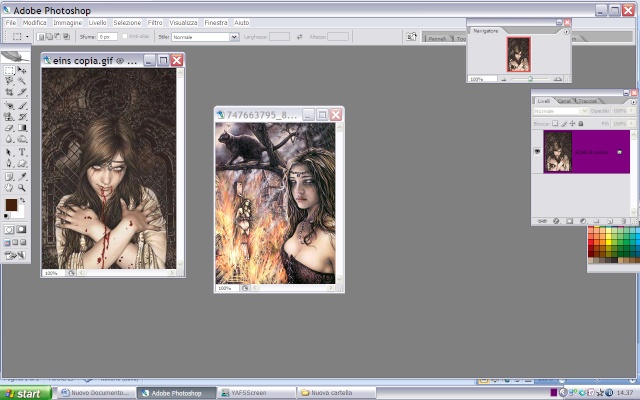Open Nuova cartella taskbar button
640x400 pixels.
(x=336, y=393)
